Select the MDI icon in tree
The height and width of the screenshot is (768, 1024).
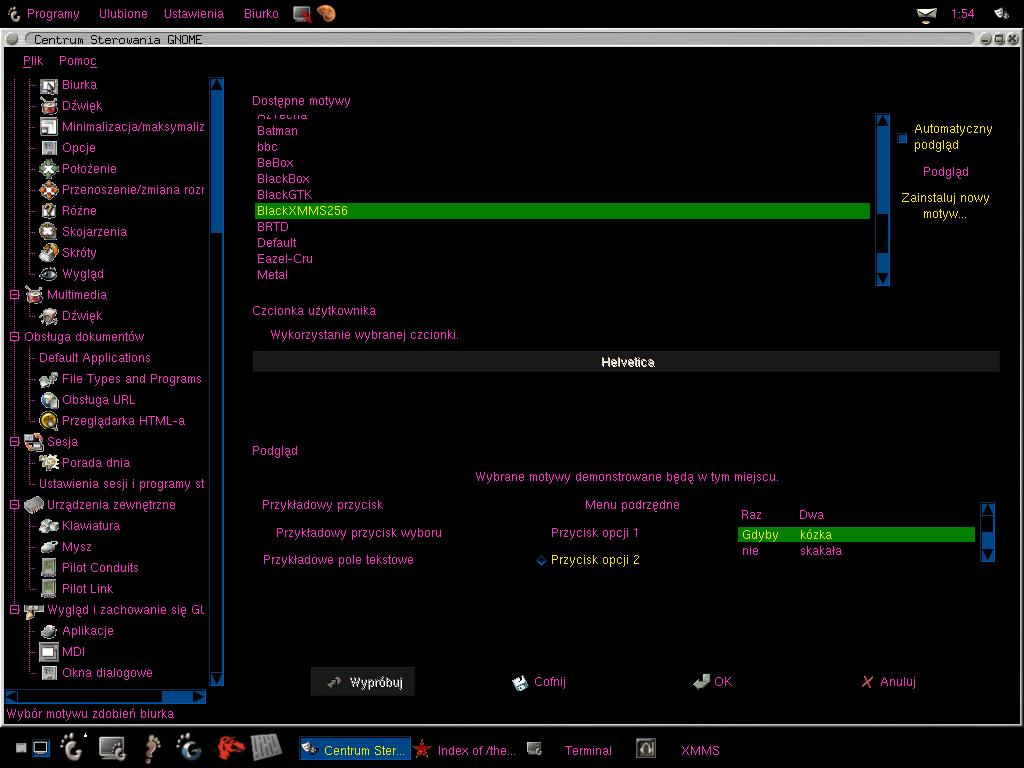(48, 652)
